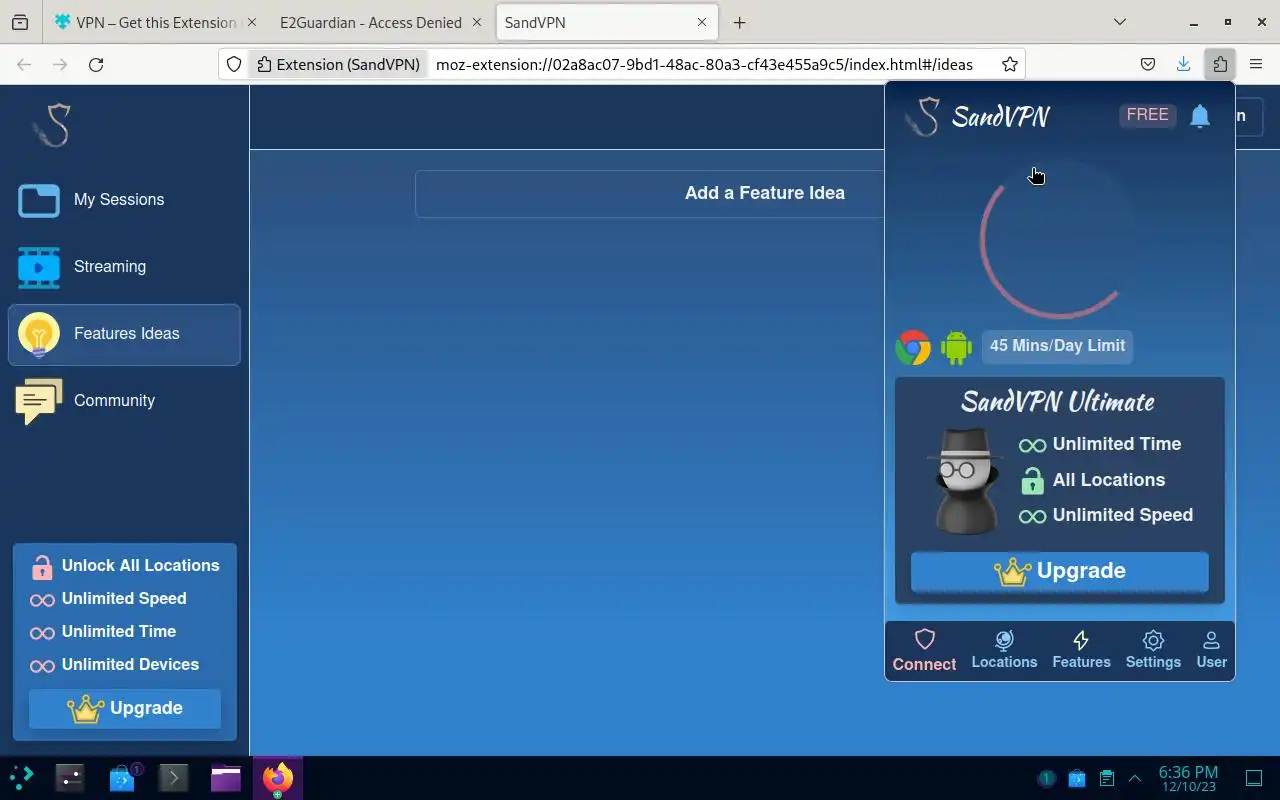1280x800 pixels.
Task: Select Features Ideas sidebar item
Action: tap(124, 334)
